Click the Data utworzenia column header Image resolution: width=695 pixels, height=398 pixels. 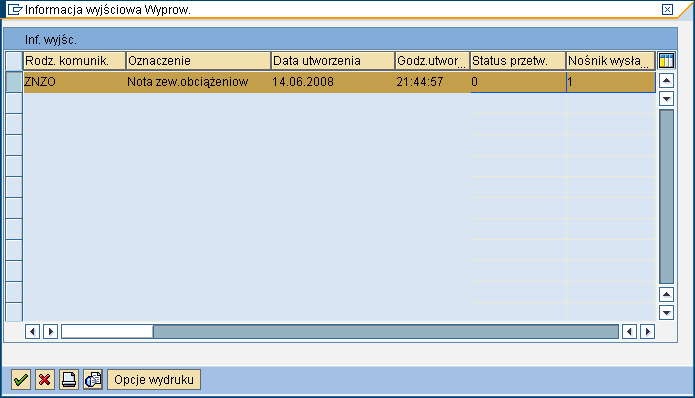(332, 61)
